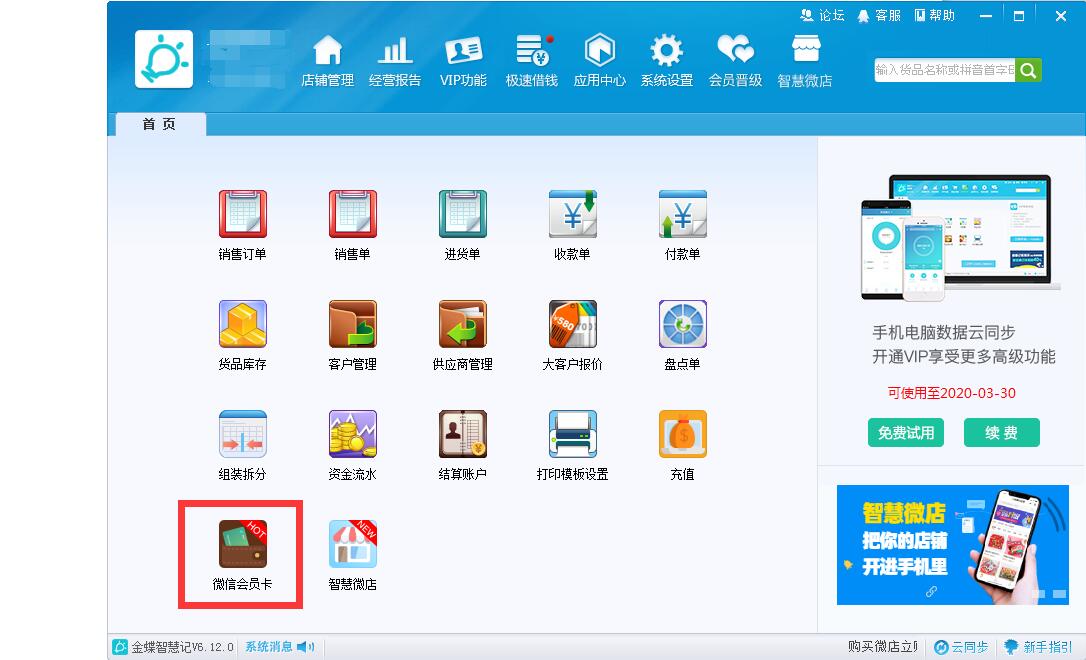This screenshot has width=1086, height=660.
Task: Open 会员晋级 member upgrade in toolbar
Action: 735,61
